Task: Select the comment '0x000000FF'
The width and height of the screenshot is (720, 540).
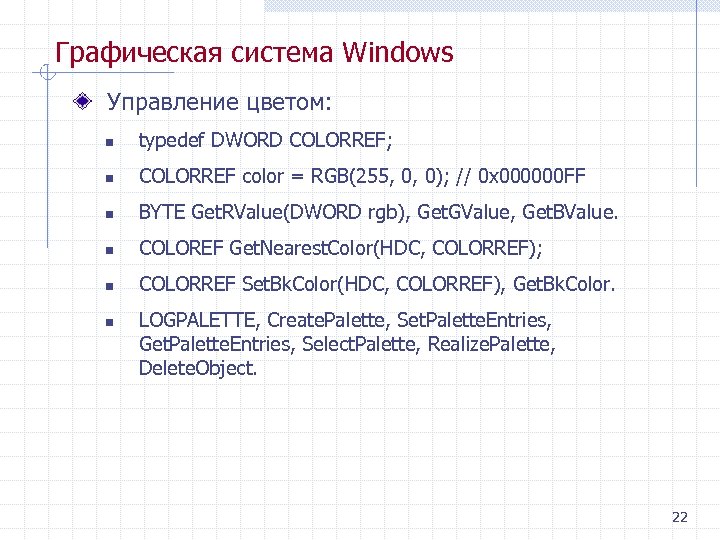Action: coord(532,176)
